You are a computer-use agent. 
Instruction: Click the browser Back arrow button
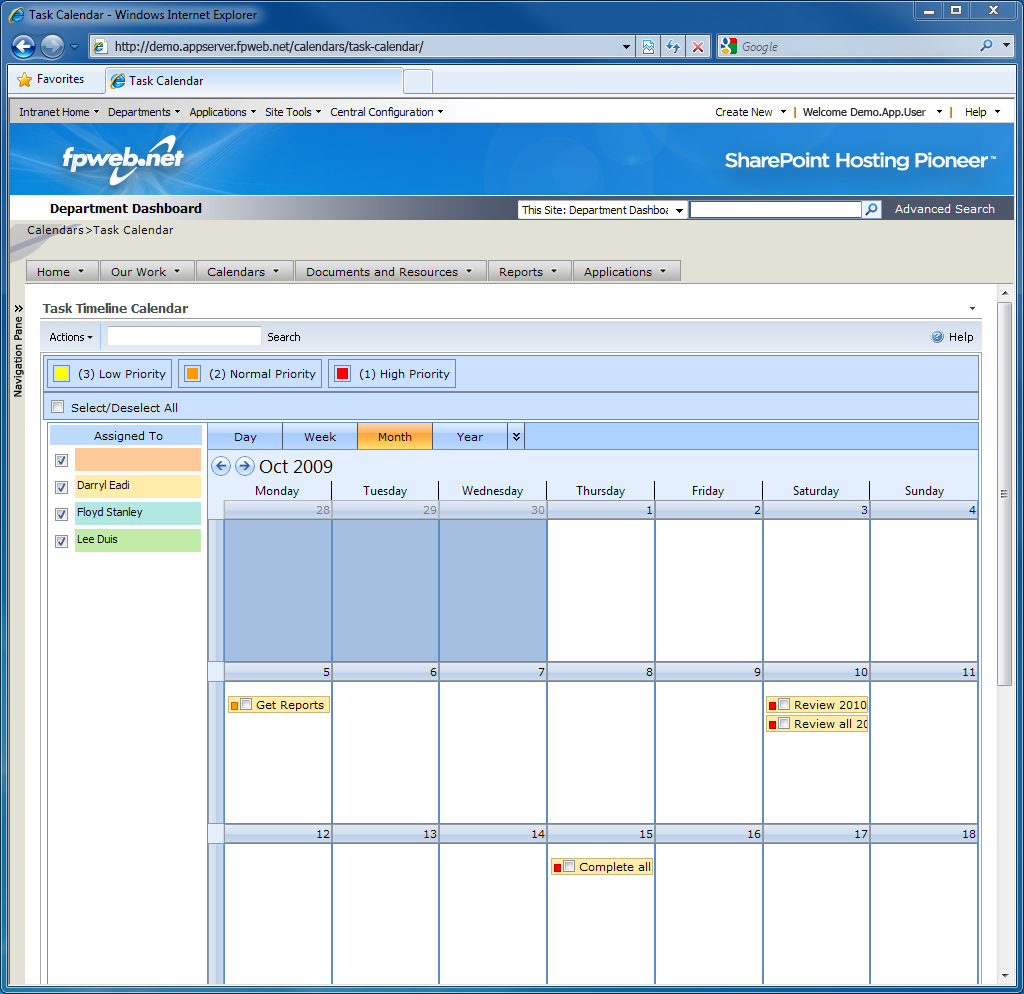24,46
